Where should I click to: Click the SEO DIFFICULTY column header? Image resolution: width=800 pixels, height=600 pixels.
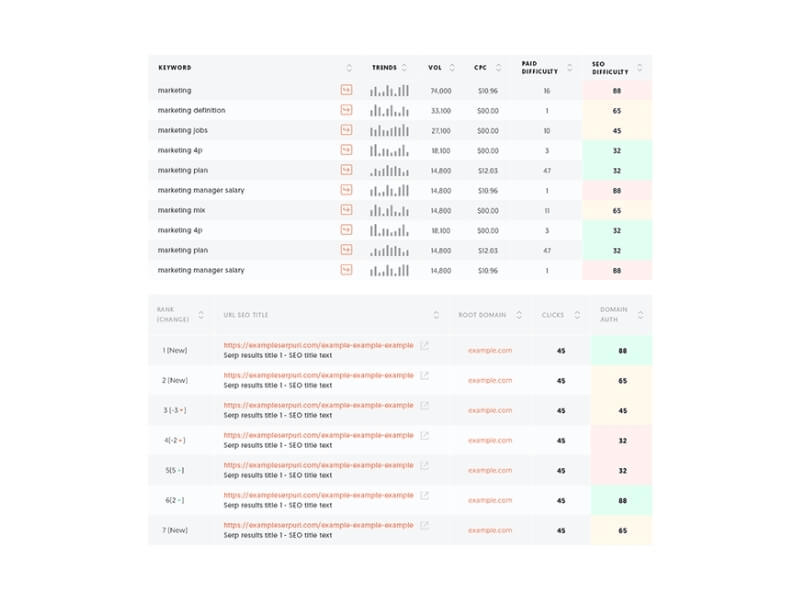[x=610, y=68]
